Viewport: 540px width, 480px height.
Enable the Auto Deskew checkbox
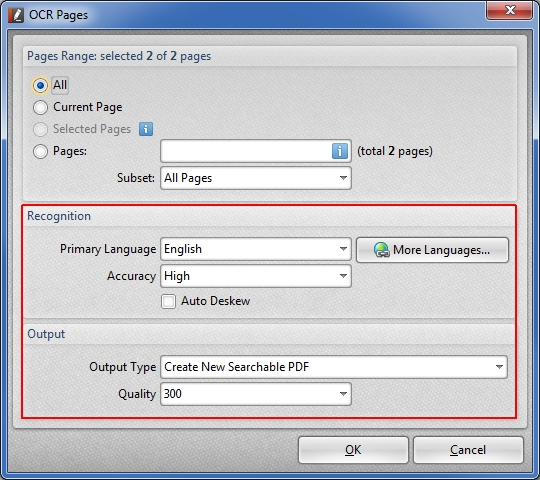tap(168, 301)
